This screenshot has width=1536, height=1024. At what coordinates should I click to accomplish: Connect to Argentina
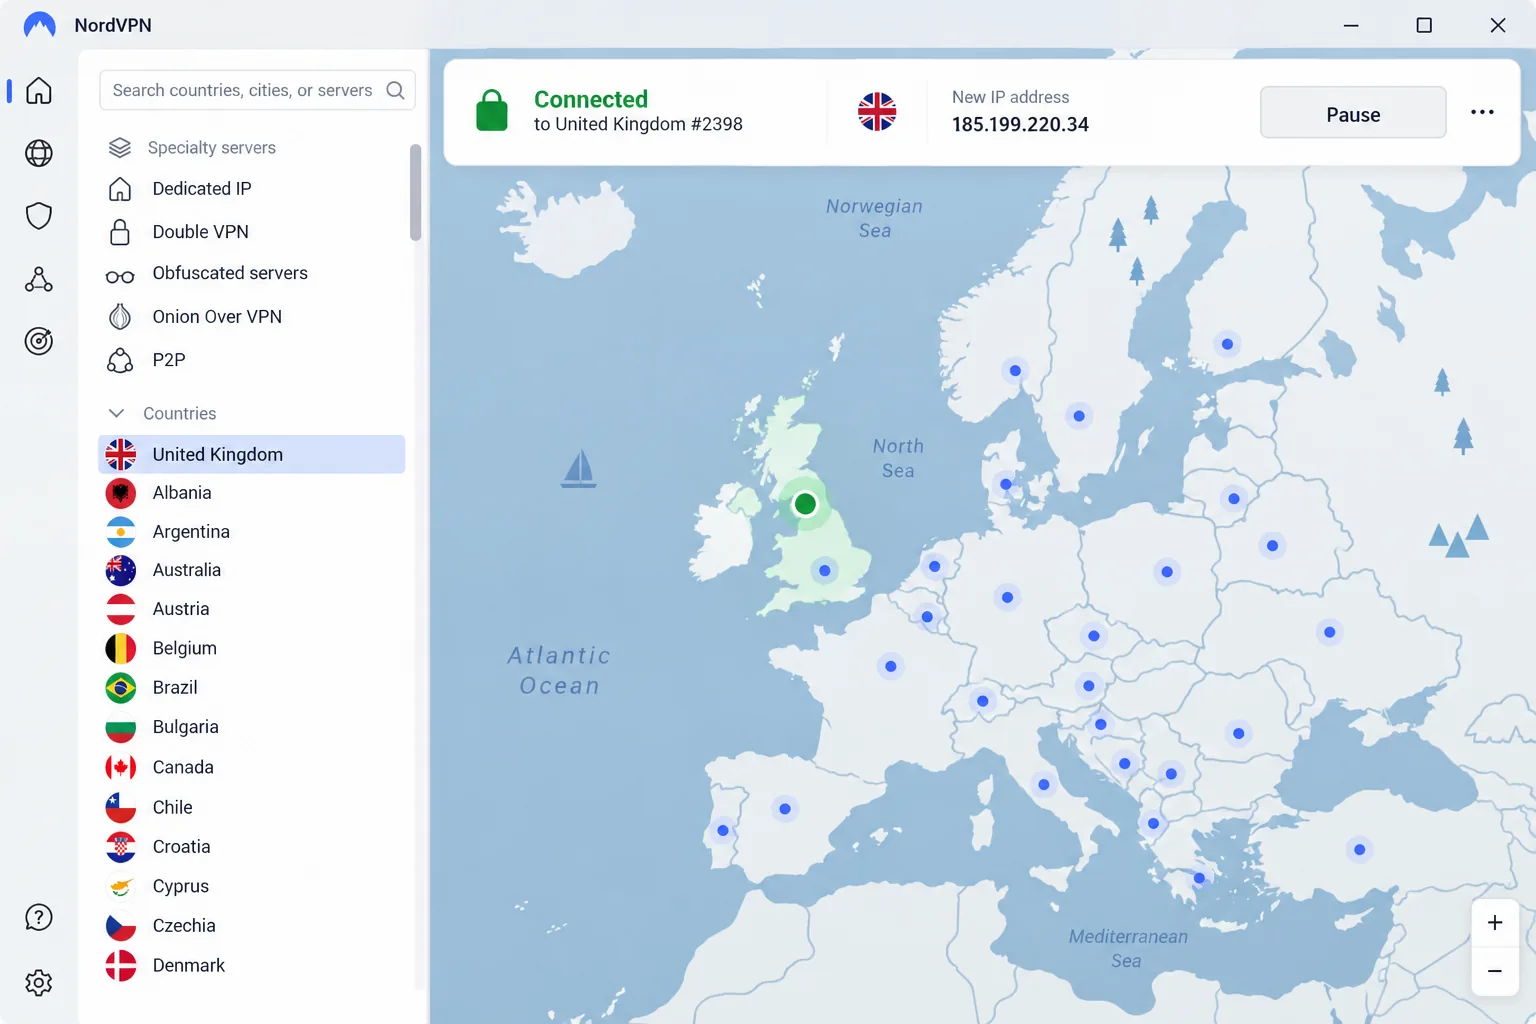tap(252, 532)
